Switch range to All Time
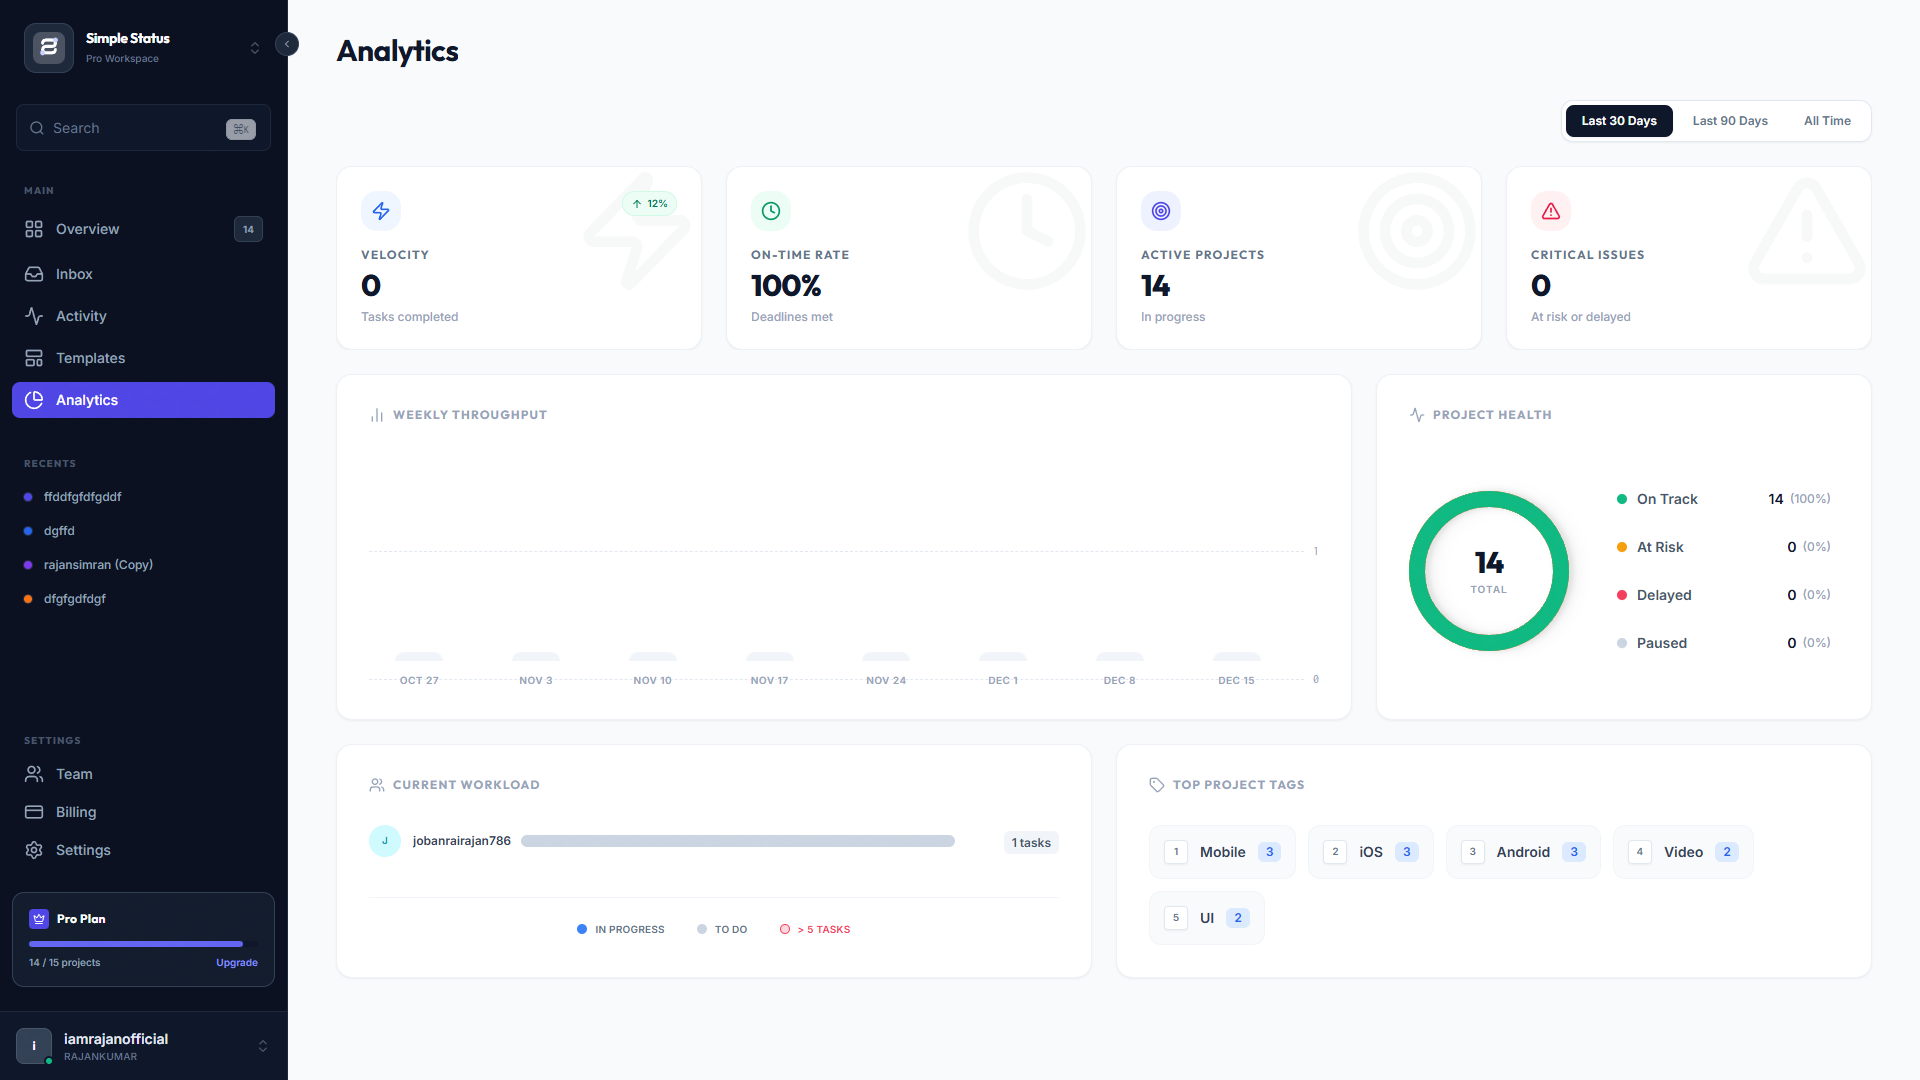Screen dimensions: 1920x1080 [1827, 121]
